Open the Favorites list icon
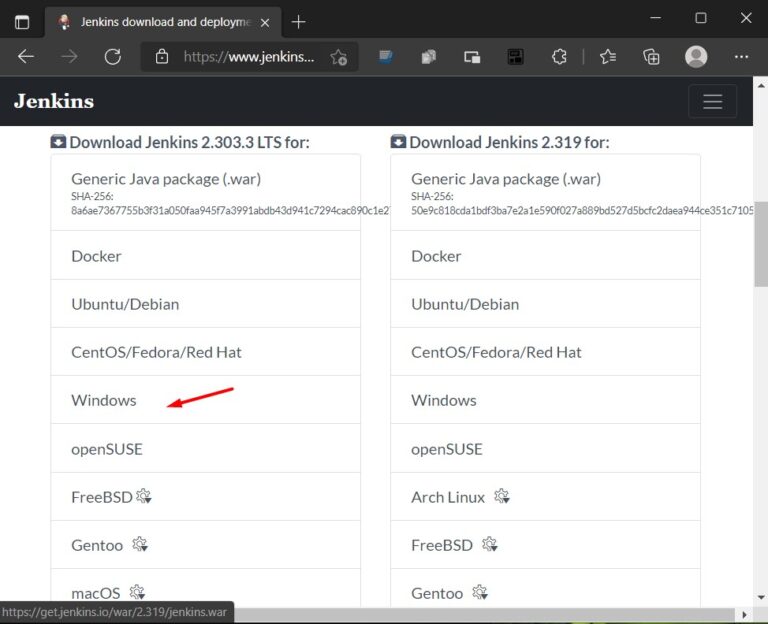 pos(607,57)
